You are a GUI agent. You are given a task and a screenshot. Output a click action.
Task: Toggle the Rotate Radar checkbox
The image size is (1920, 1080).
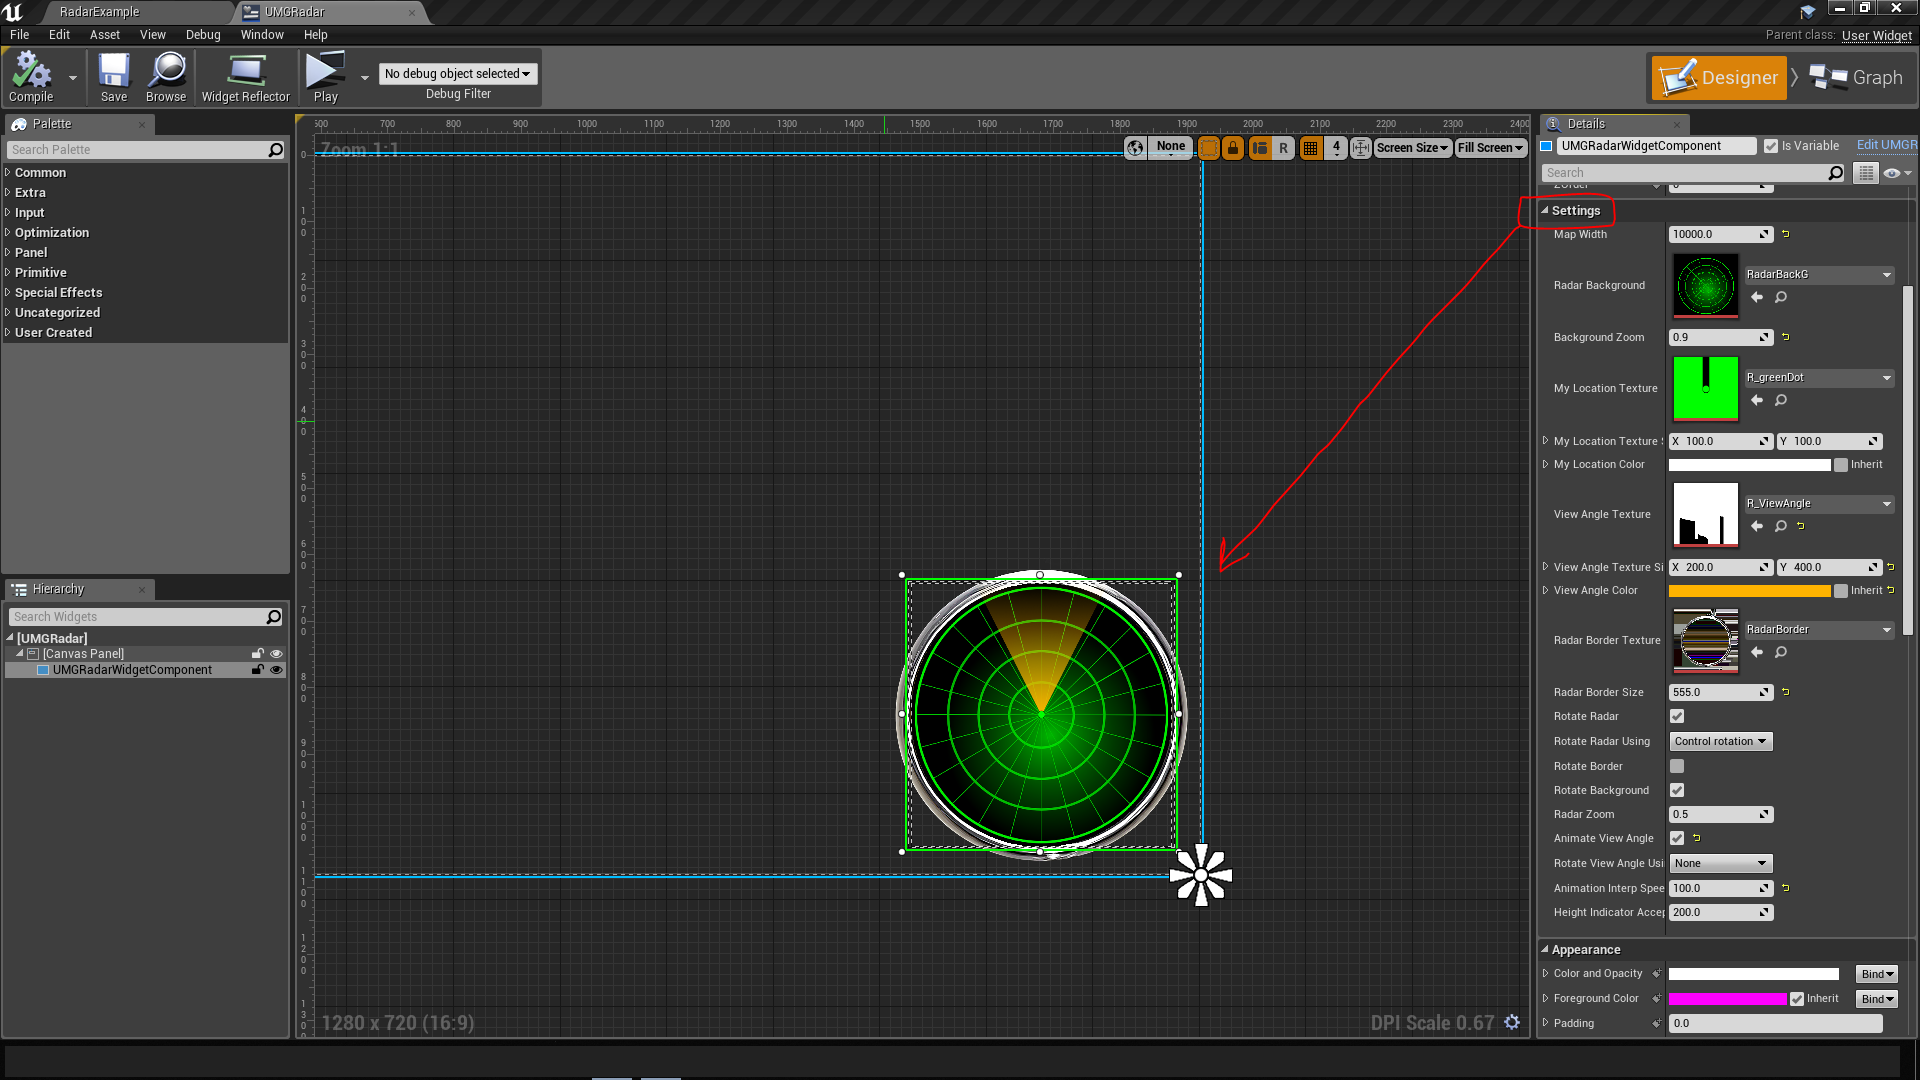pos(1677,716)
